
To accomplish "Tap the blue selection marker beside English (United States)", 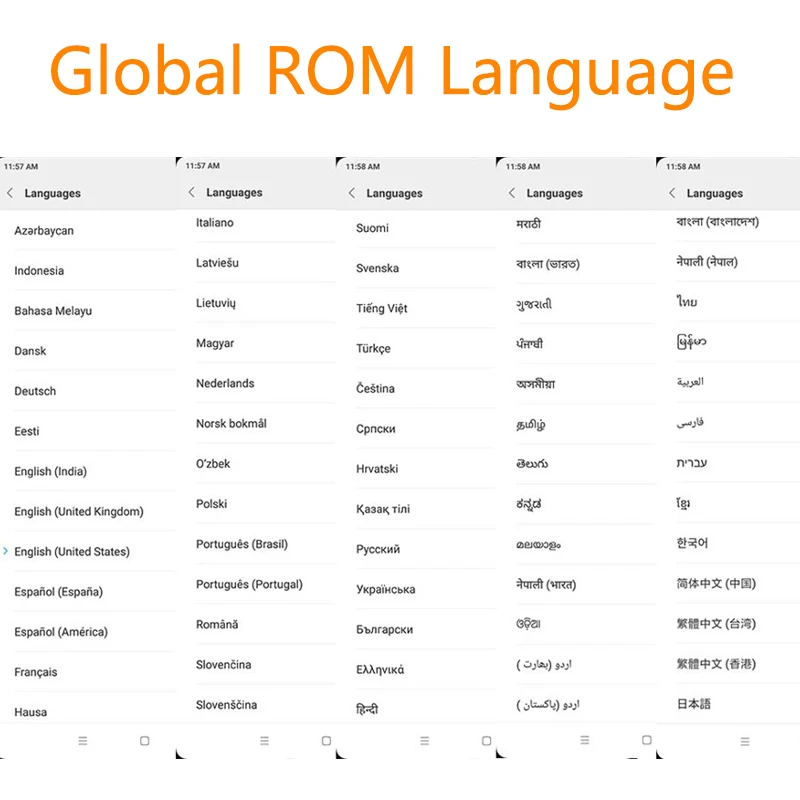I will 6,551.
